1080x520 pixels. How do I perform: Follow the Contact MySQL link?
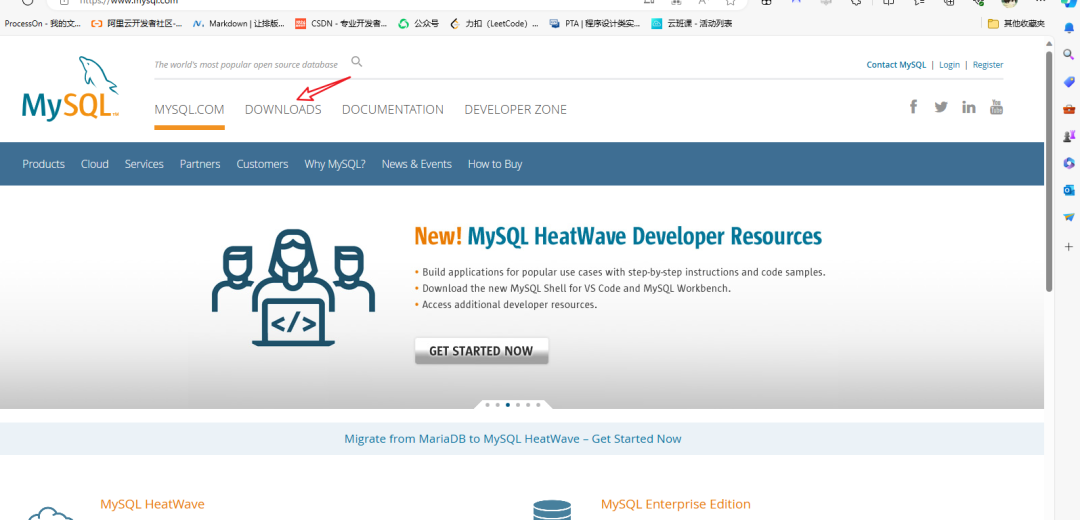[896, 65]
